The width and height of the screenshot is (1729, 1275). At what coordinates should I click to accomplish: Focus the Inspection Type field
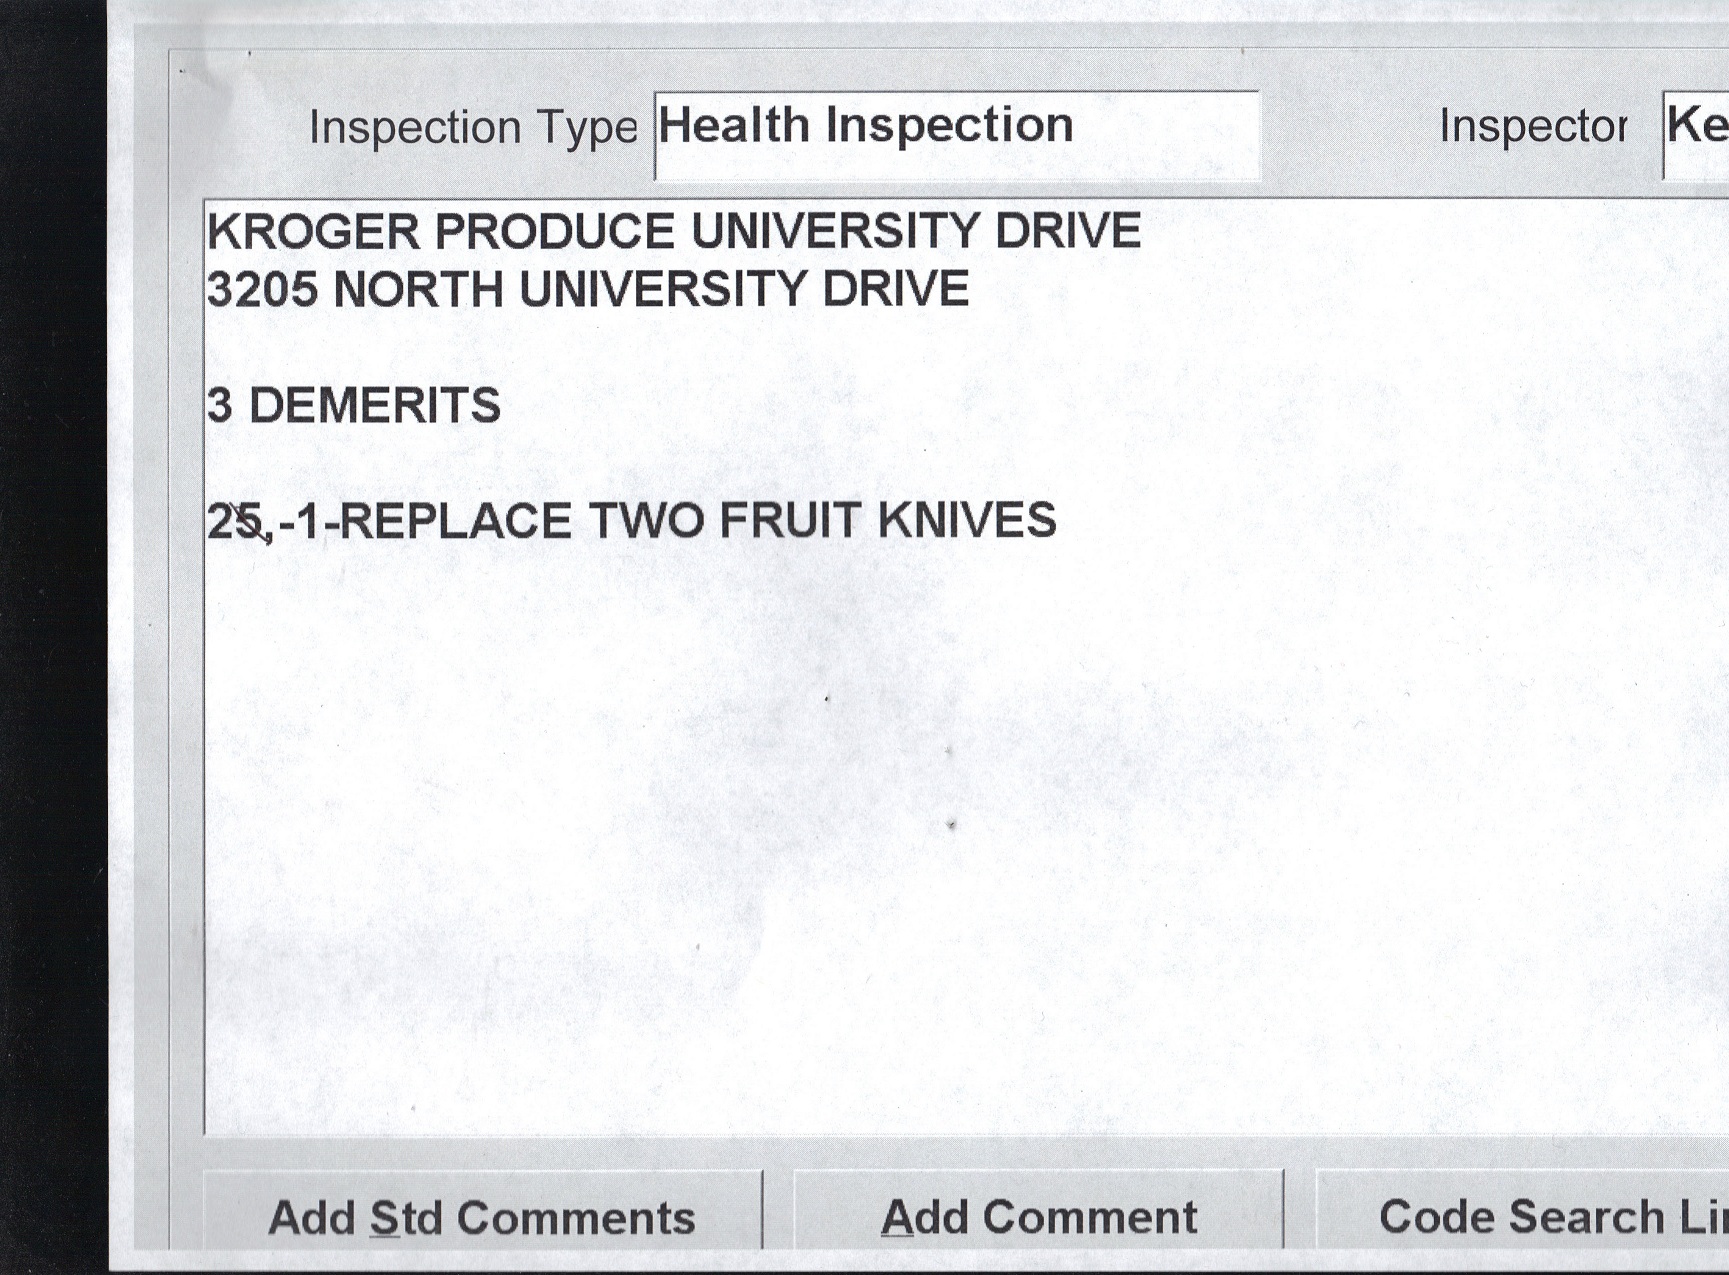[956, 135]
